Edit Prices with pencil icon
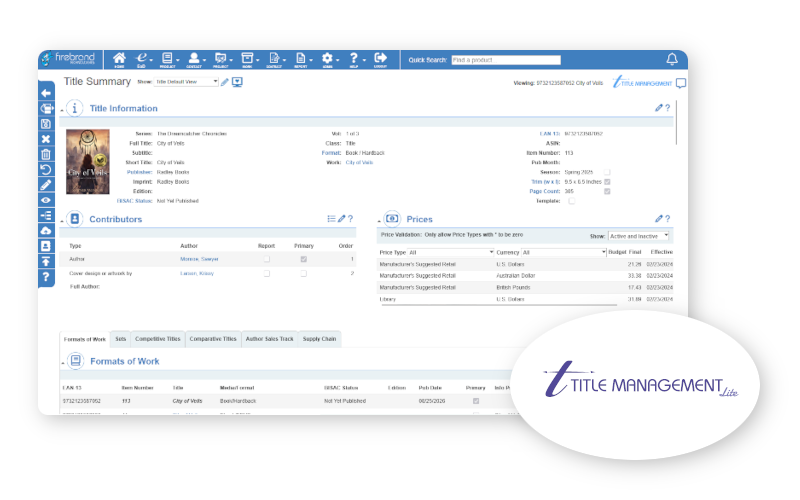This screenshot has width=800, height=500. [659, 218]
